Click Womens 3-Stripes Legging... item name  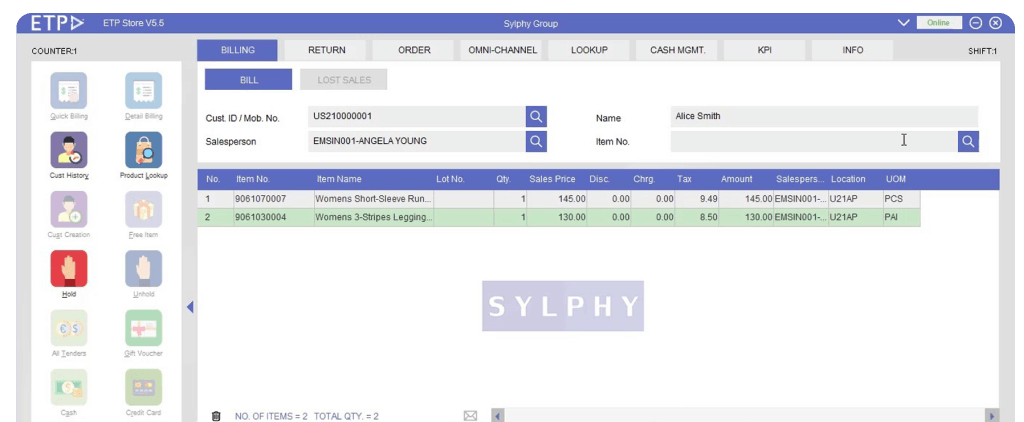[373, 218]
